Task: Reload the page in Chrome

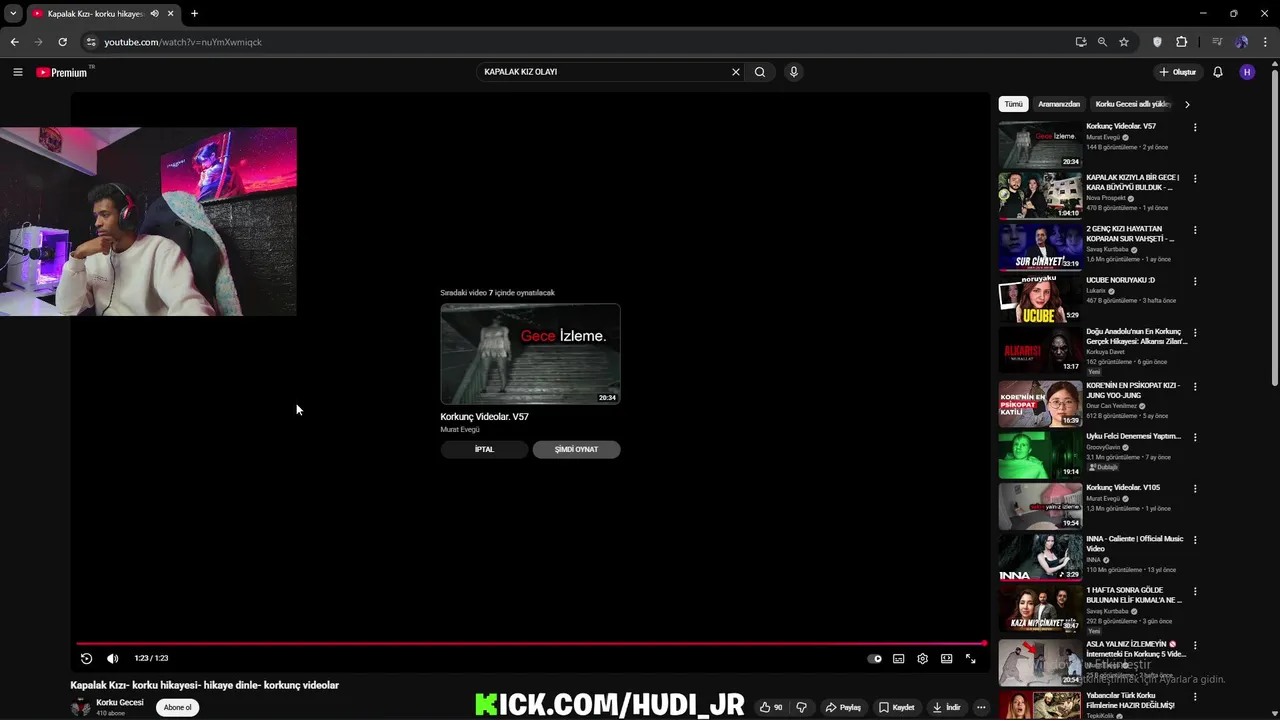Action: (62, 42)
